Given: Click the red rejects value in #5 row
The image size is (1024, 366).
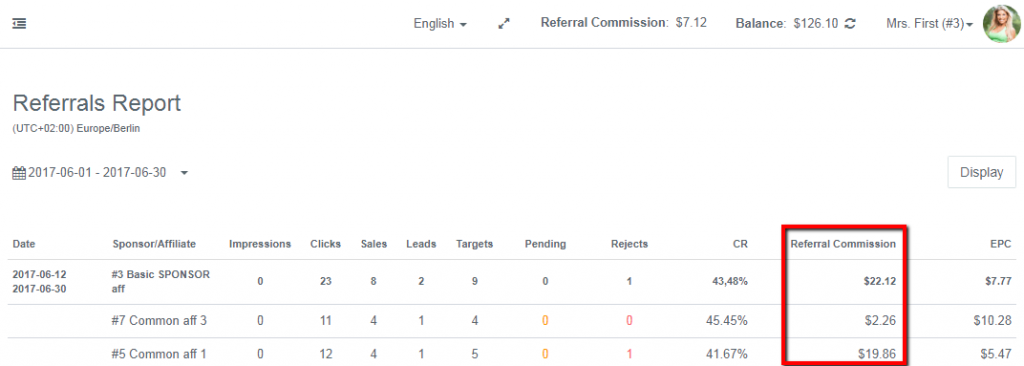Looking at the screenshot, I should pos(630,354).
